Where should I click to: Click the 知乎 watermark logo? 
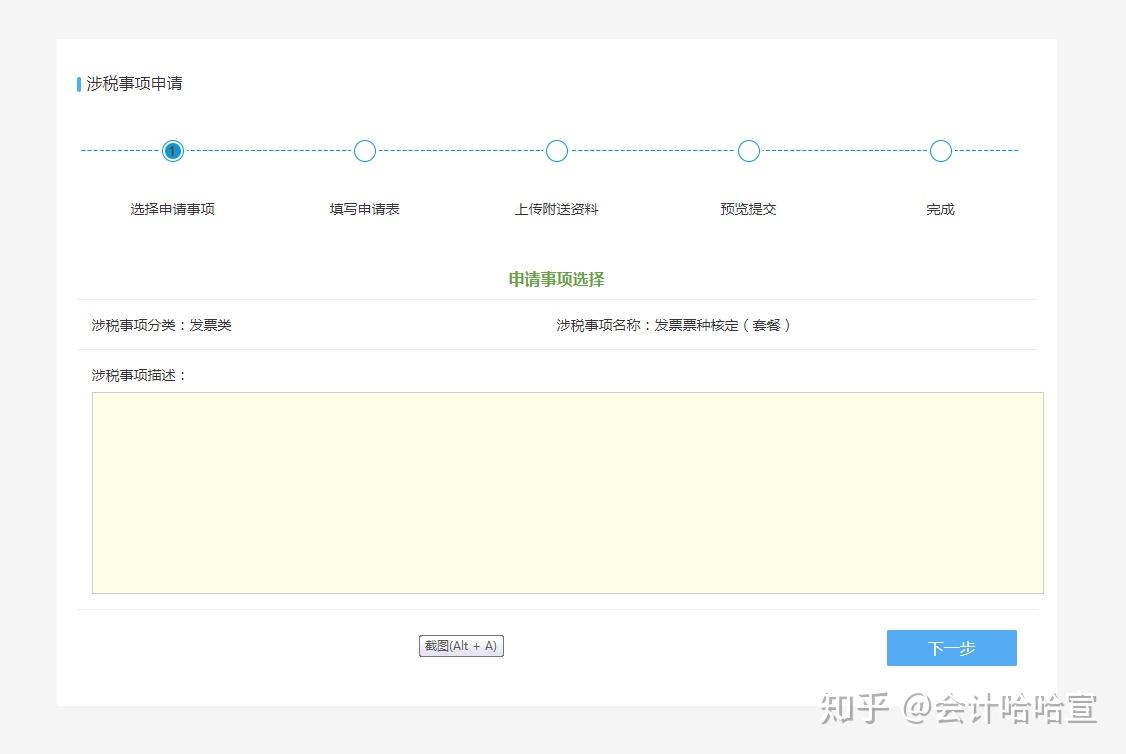(855, 709)
